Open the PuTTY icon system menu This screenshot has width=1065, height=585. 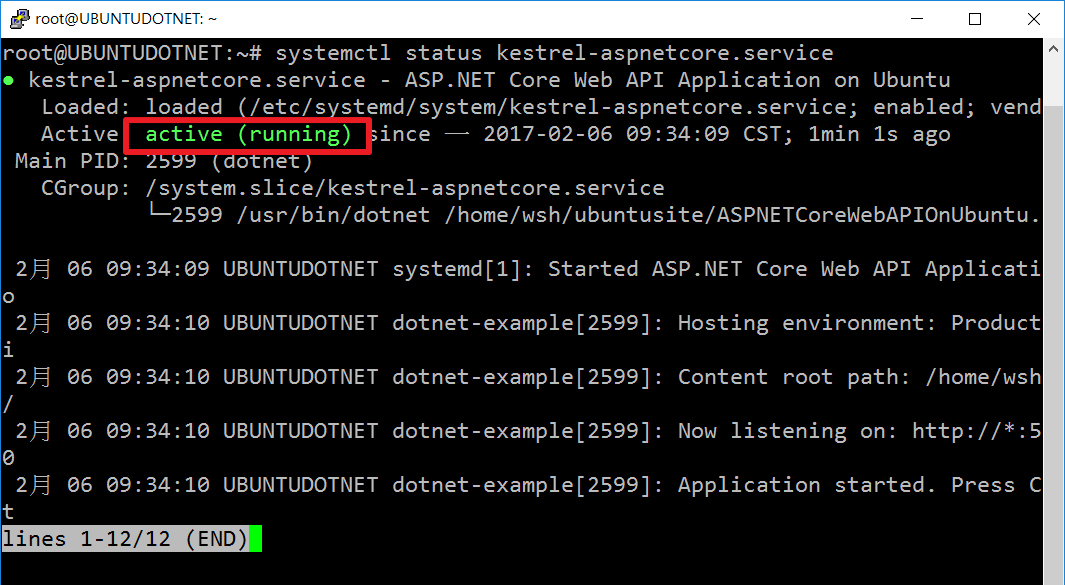[x=19, y=18]
